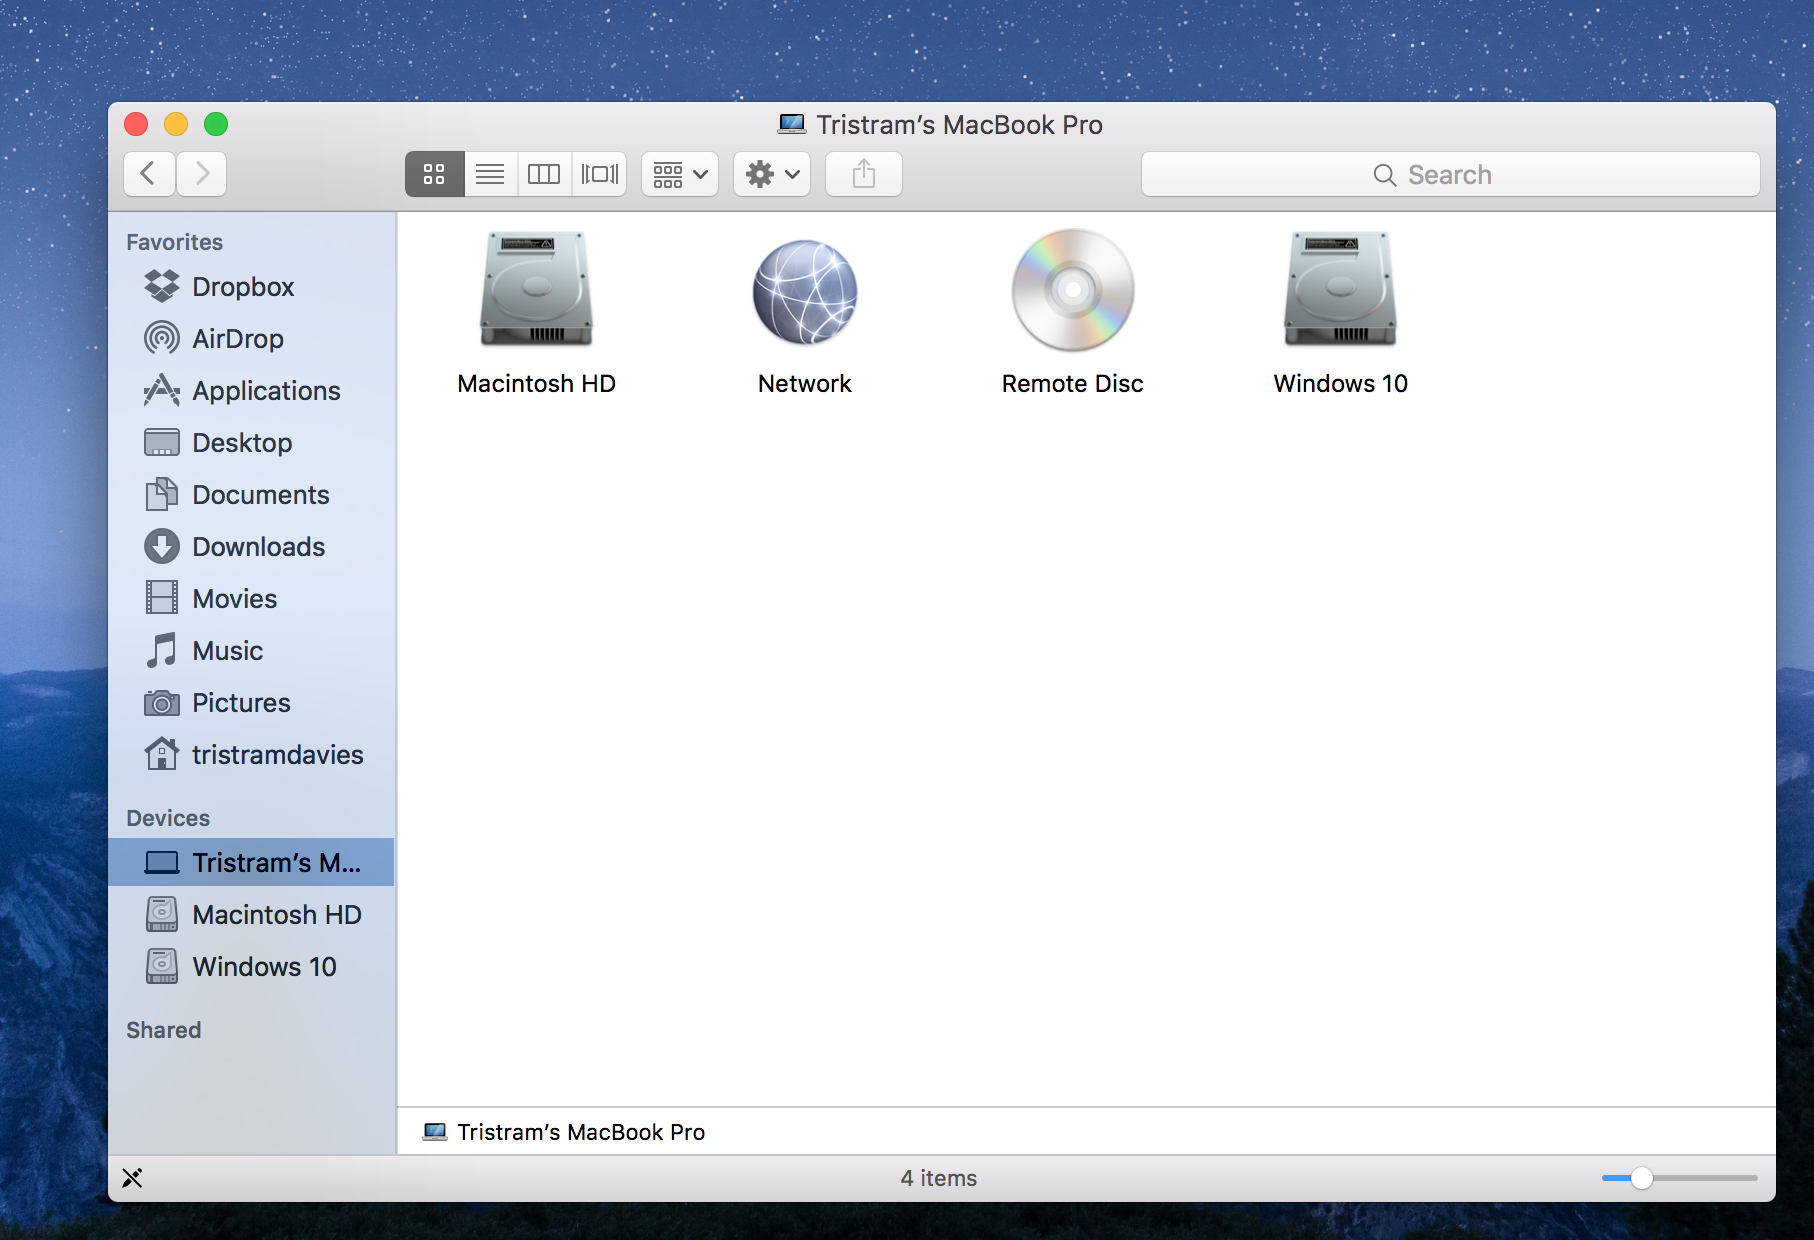Switch to list view
The width and height of the screenshot is (1814, 1240).
click(490, 174)
